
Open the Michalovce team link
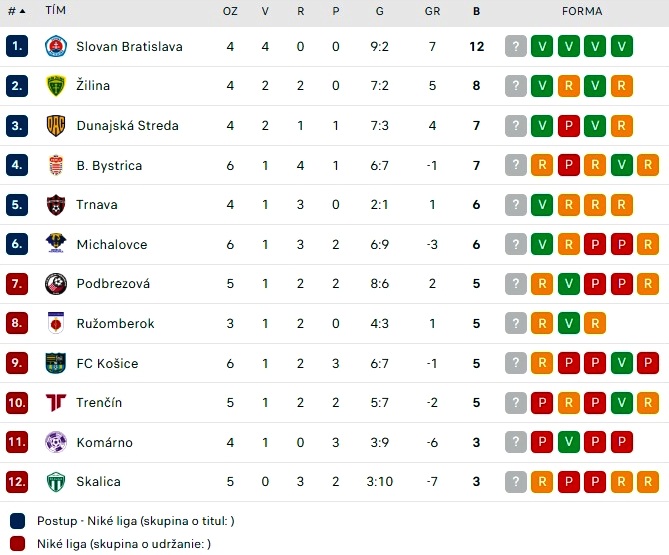(112, 244)
